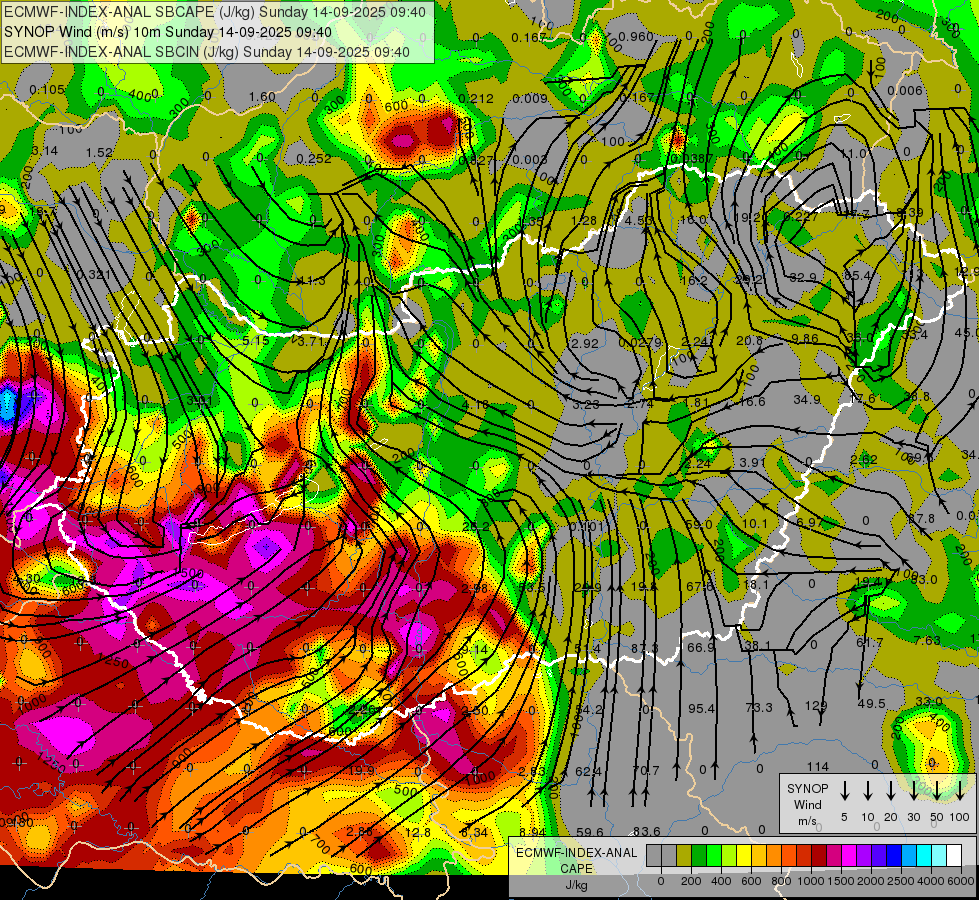Click the 6.97 value on the map
The image size is (979, 900).
point(810,522)
